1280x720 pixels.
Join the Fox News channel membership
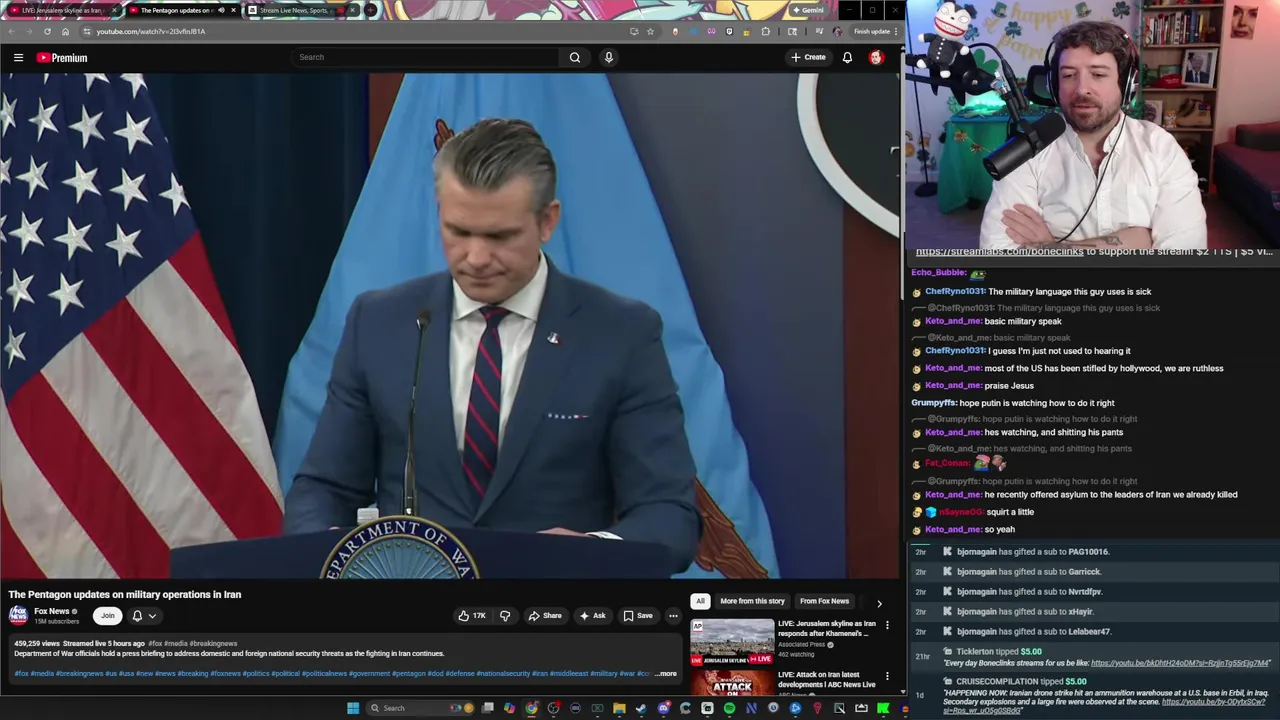pyautogui.click(x=107, y=616)
